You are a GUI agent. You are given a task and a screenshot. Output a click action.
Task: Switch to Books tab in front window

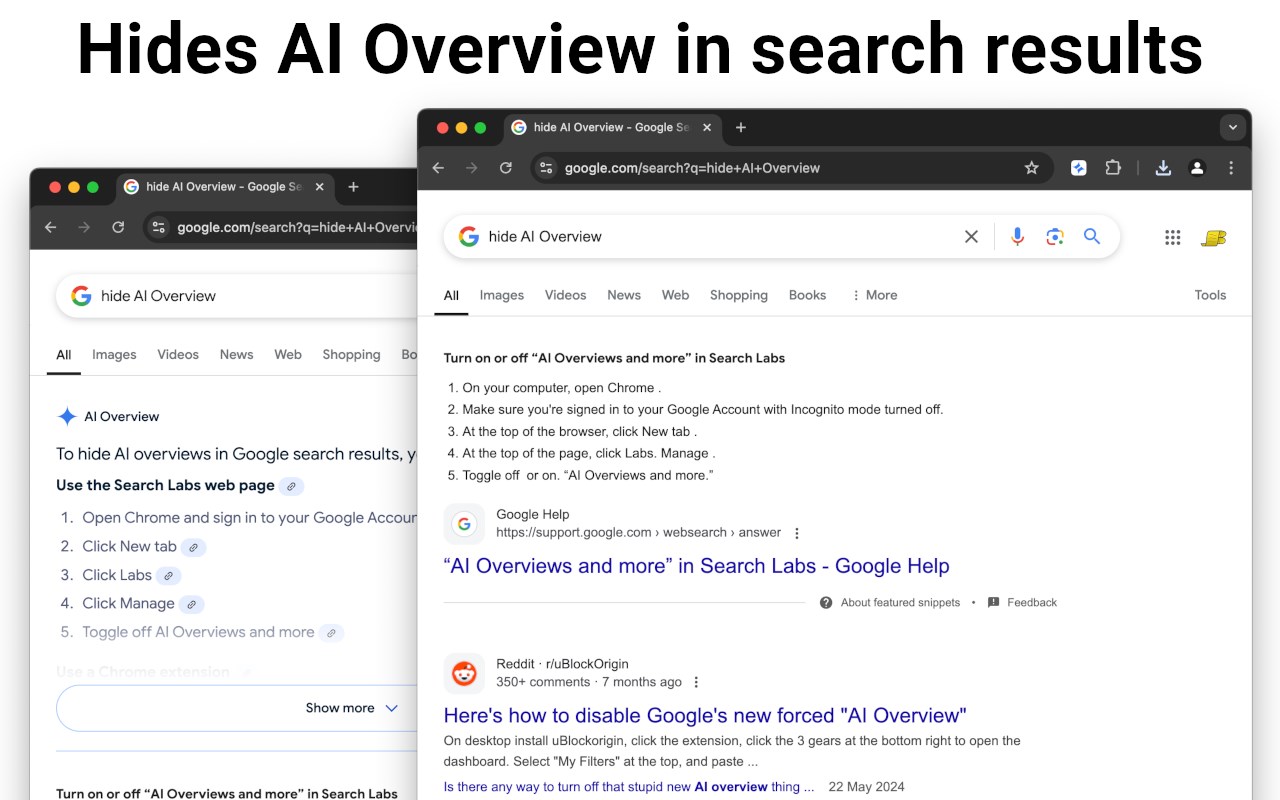(x=807, y=295)
